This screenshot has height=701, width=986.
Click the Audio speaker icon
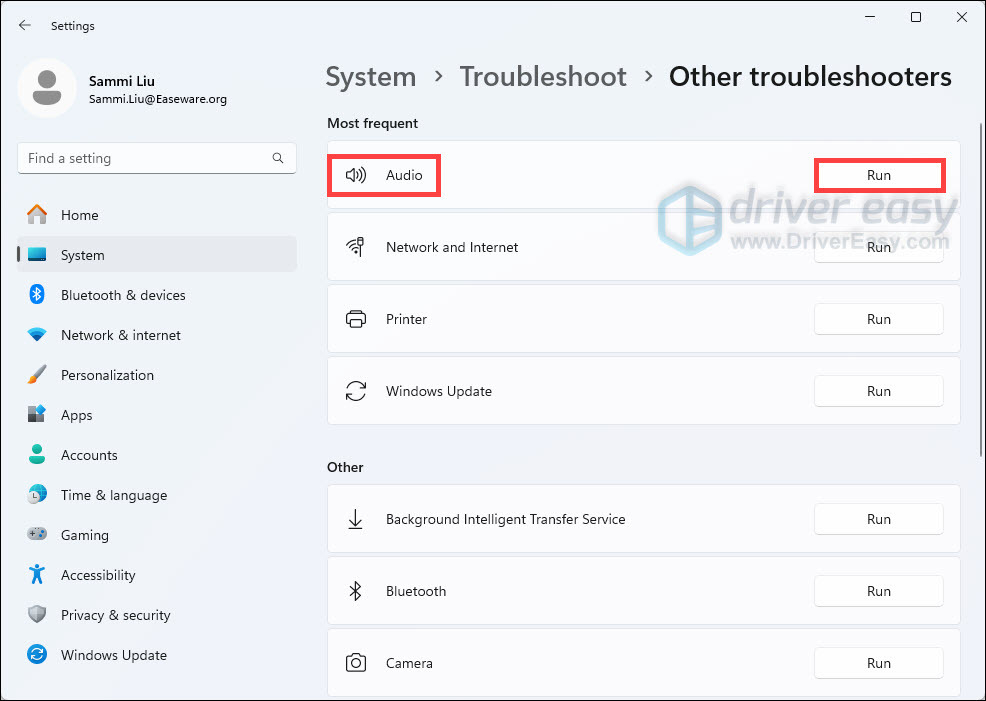355,175
